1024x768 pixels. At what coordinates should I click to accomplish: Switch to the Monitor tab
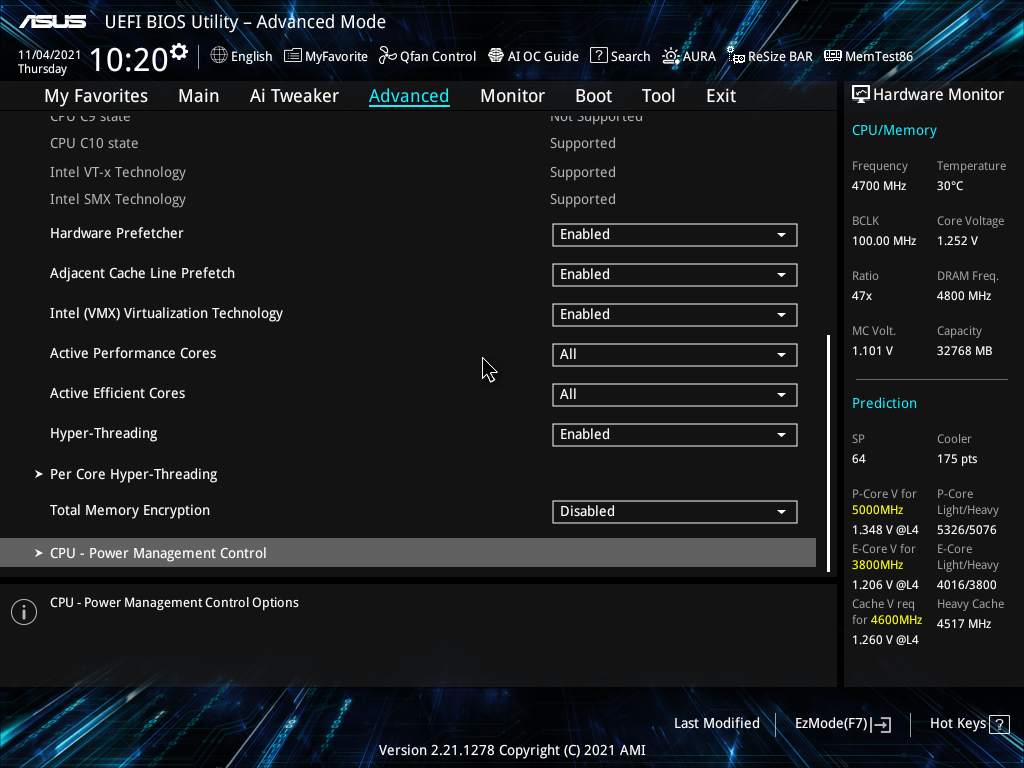[x=512, y=95]
